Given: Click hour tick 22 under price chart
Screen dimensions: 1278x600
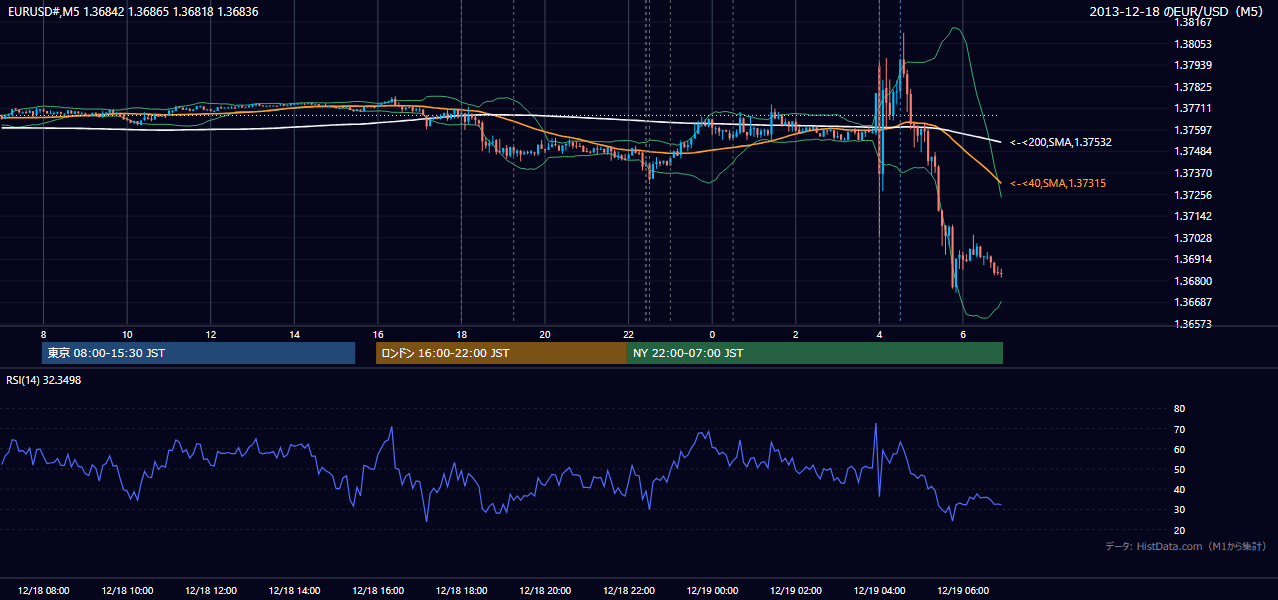Looking at the screenshot, I should tap(629, 334).
